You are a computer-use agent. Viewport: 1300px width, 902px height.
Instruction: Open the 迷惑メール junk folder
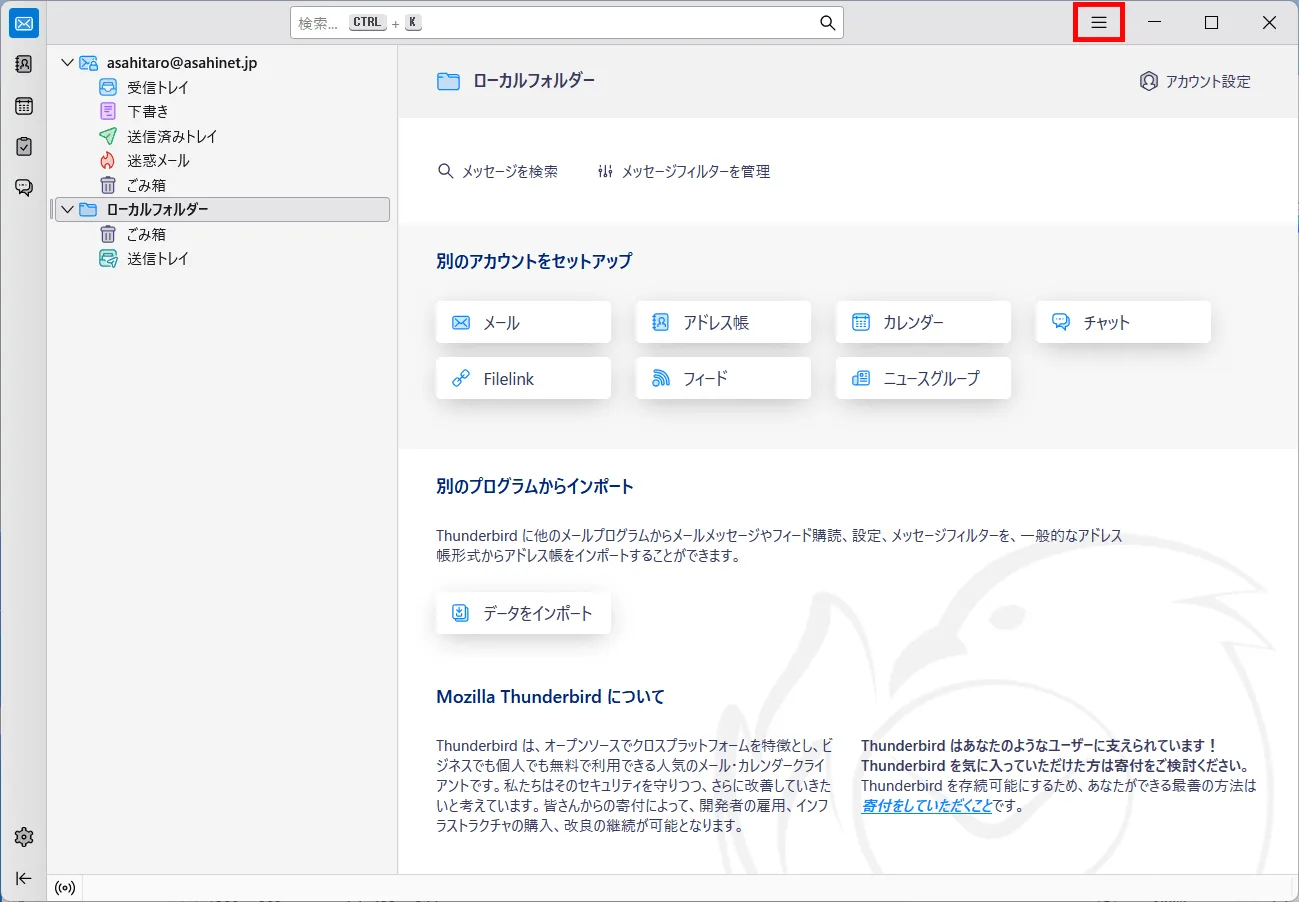(x=157, y=160)
